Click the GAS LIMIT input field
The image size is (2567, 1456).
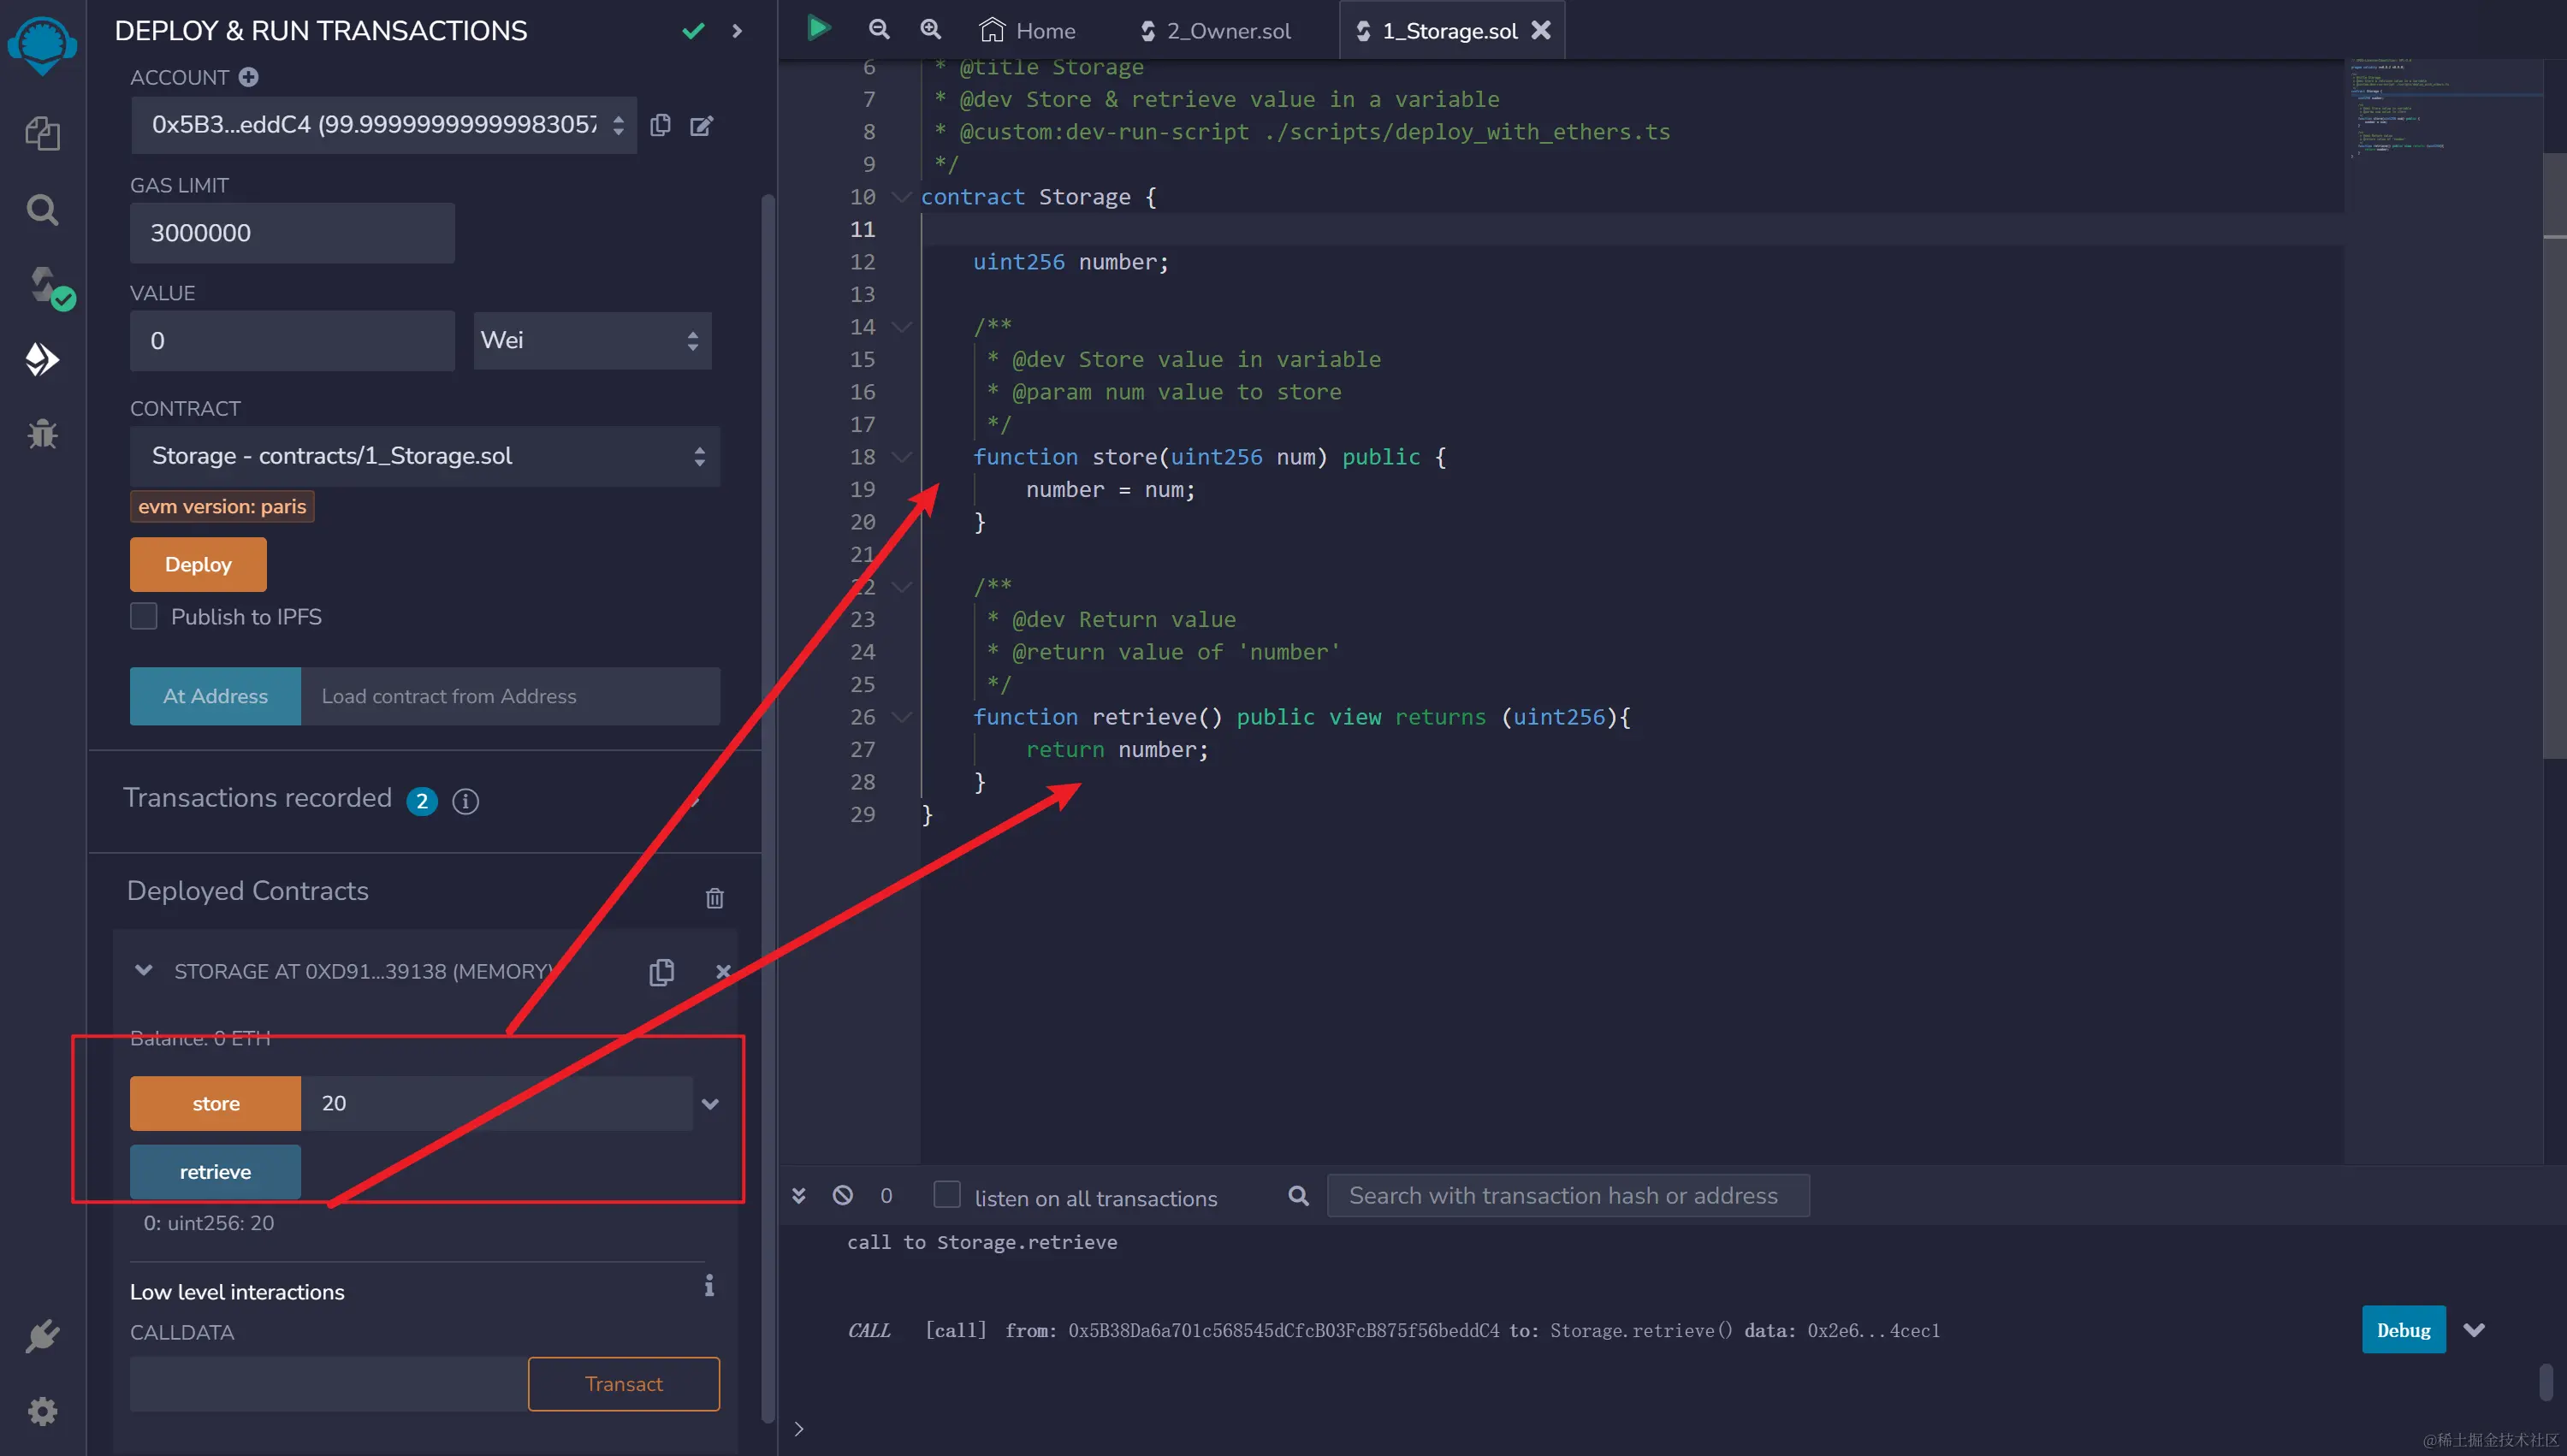pyautogui.click(x=292, y=233)
